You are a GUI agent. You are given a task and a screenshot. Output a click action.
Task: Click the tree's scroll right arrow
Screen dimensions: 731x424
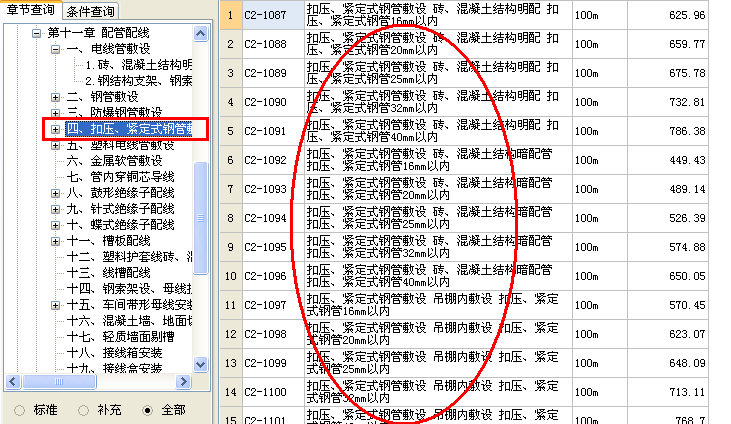(x=184, y=382)
